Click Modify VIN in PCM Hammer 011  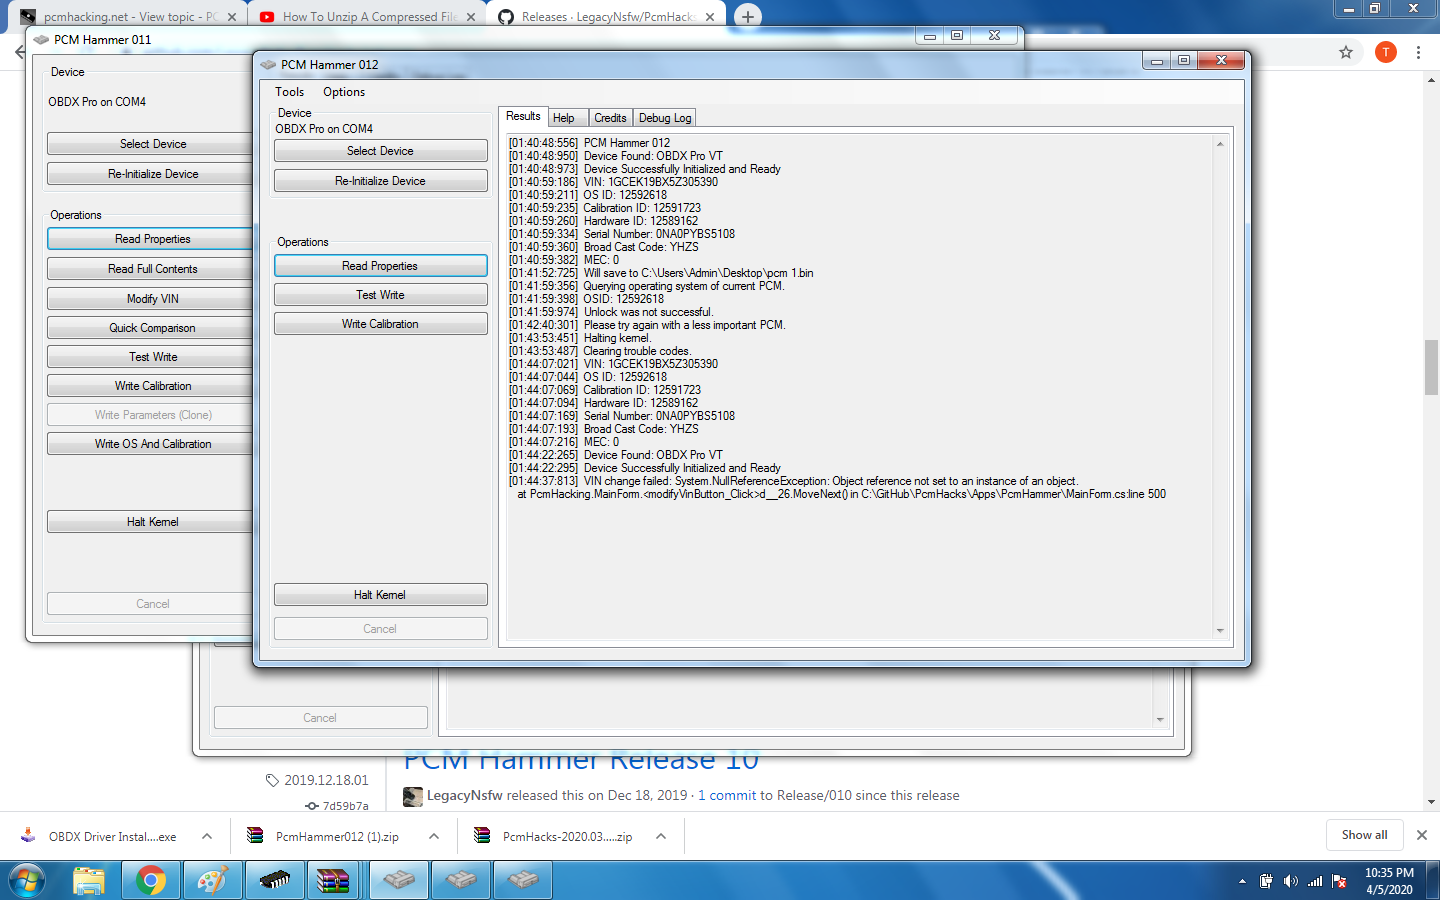pos(150,299)
